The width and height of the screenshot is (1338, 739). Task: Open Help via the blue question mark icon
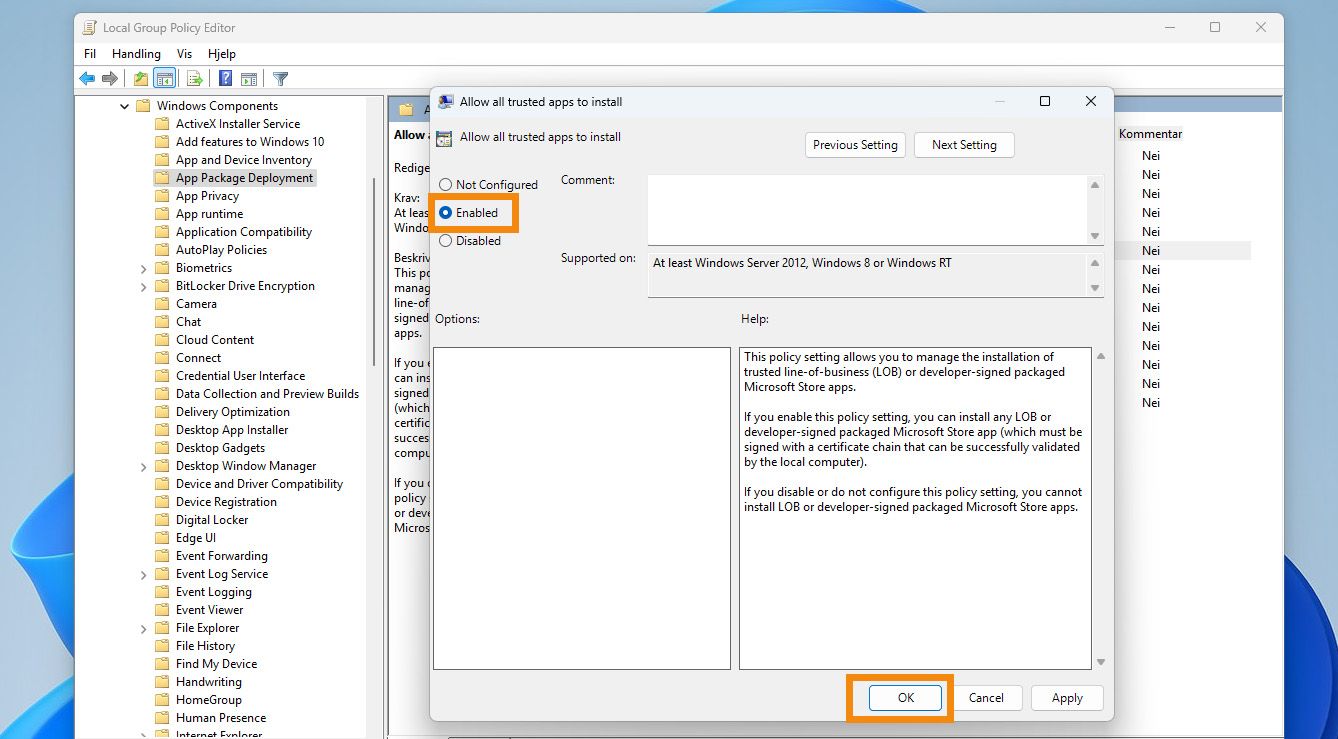(226, 79)
